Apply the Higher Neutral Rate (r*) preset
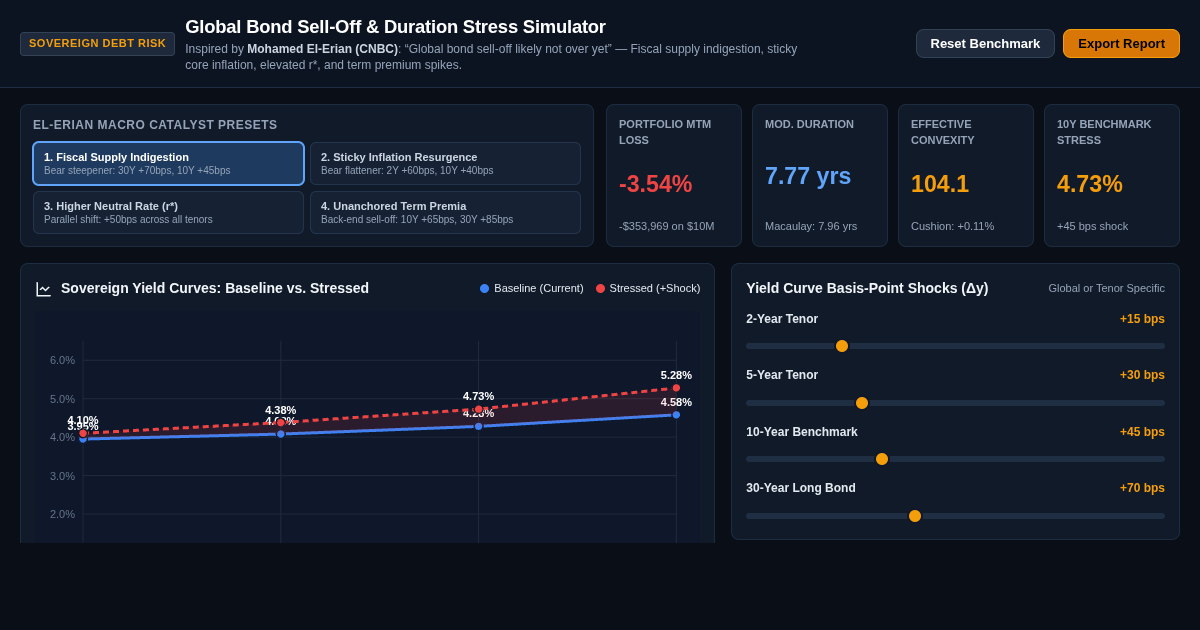 tap(168, 212)
